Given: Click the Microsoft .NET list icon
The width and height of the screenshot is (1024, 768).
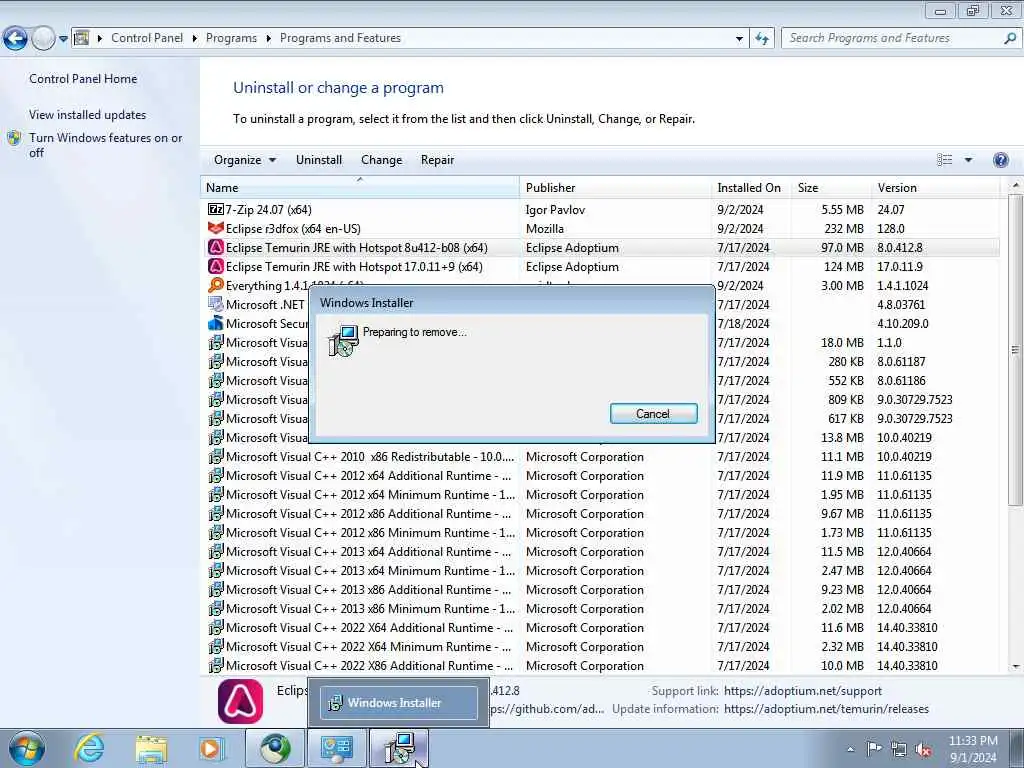Looking at the screenshot, I should click(x=216, y=304).
